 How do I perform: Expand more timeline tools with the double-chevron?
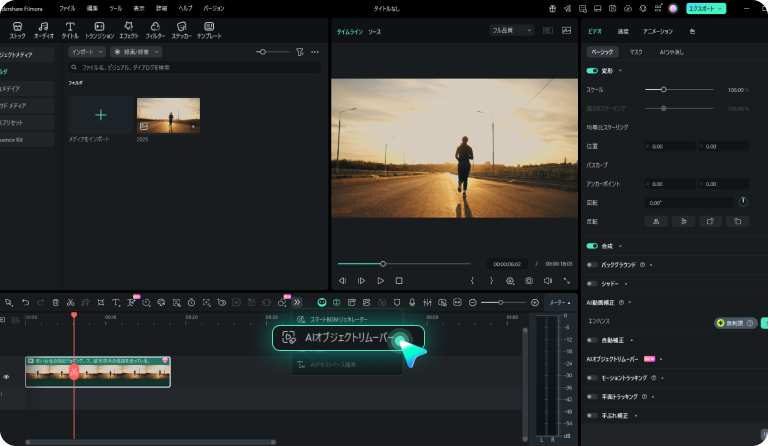[x=296, y=302]
